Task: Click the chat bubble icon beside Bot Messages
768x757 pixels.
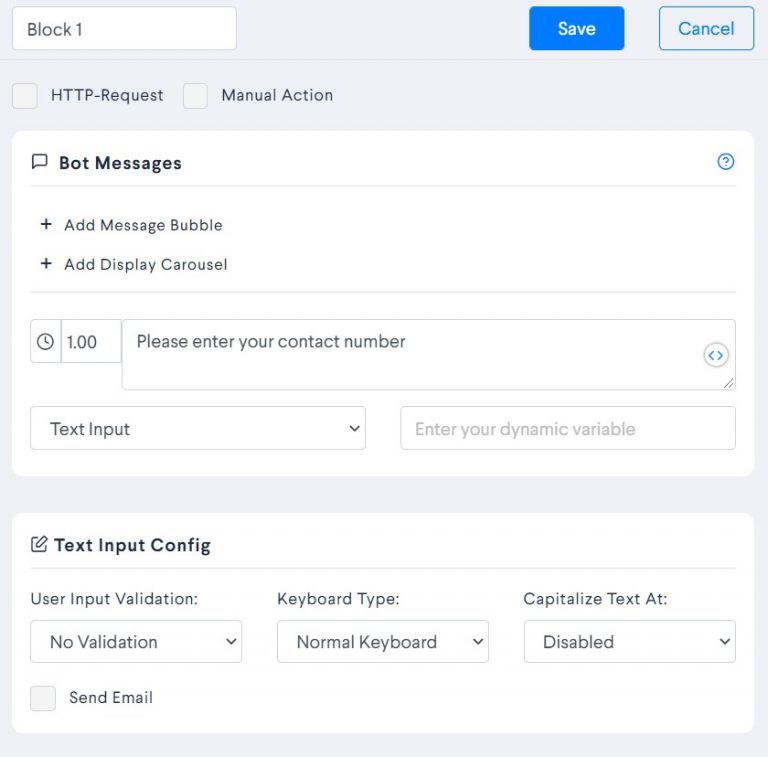Action: click(40, 162)
